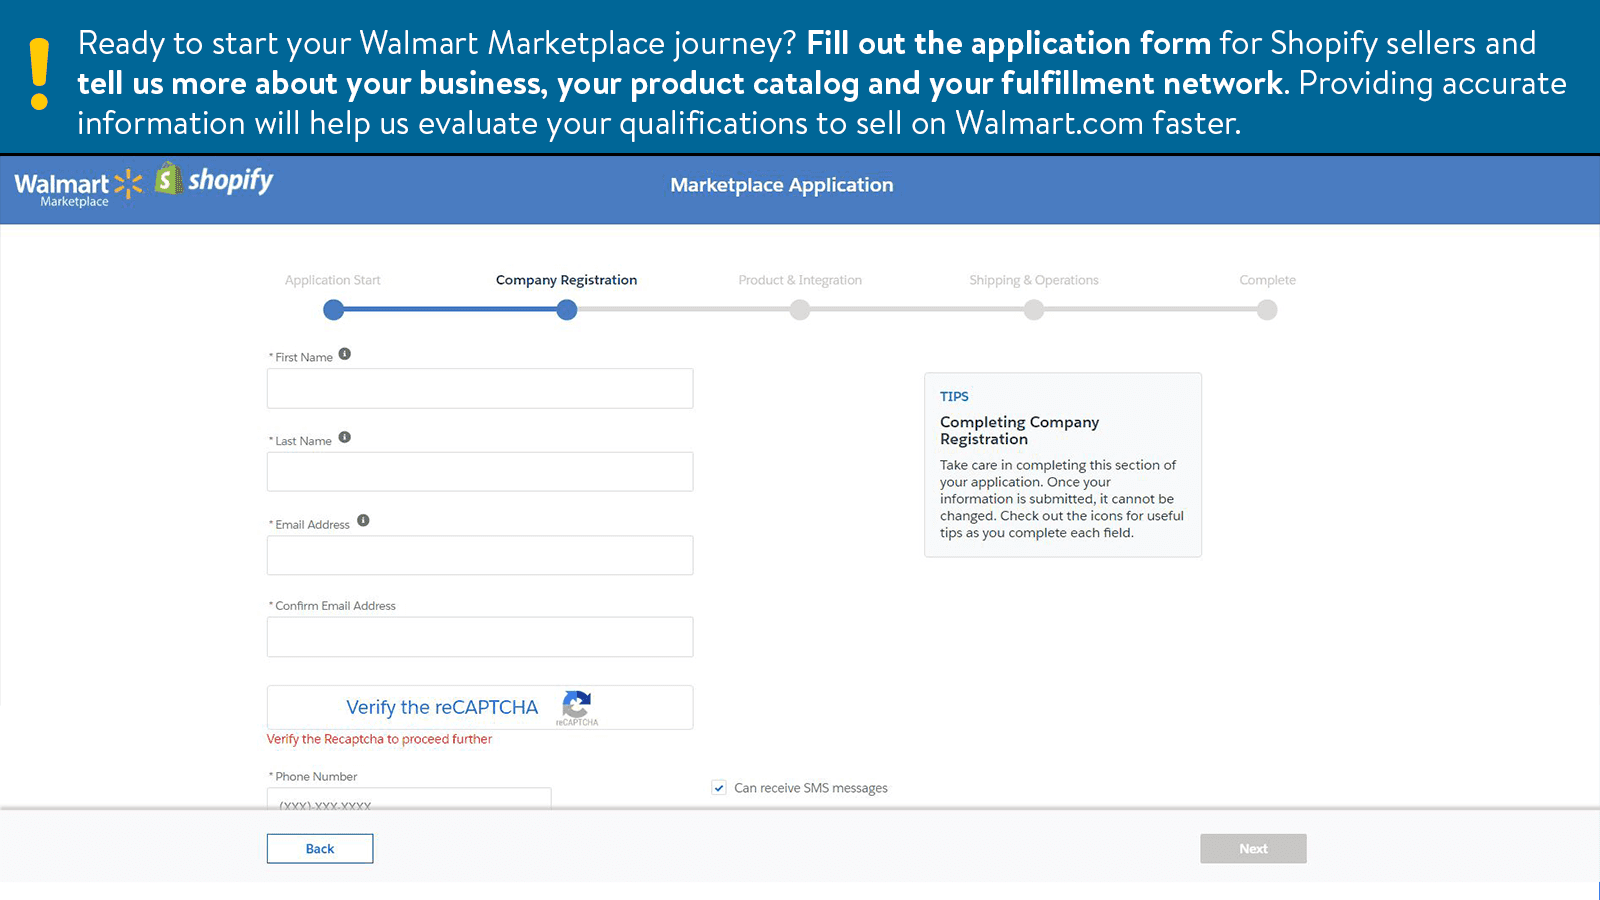This screenshot has height=900, width=1600.
Task: Click the blue progress bar segment
Action: (x=450, y=310)
